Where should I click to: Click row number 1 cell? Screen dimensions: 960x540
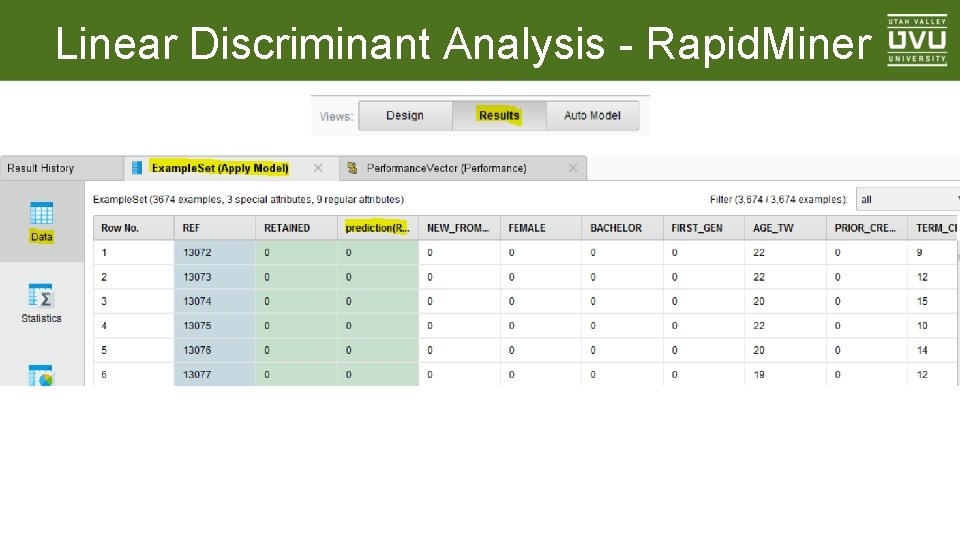coord(133,252)
